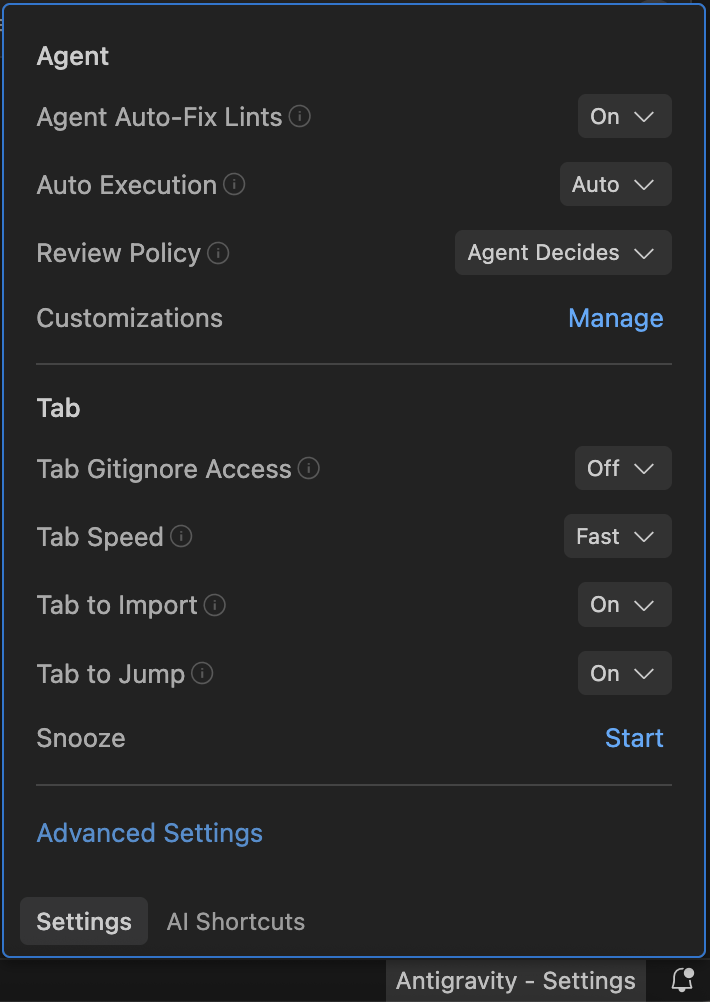Click Manage link for Customizations
710x1002 pixels.
click(615, 318)
